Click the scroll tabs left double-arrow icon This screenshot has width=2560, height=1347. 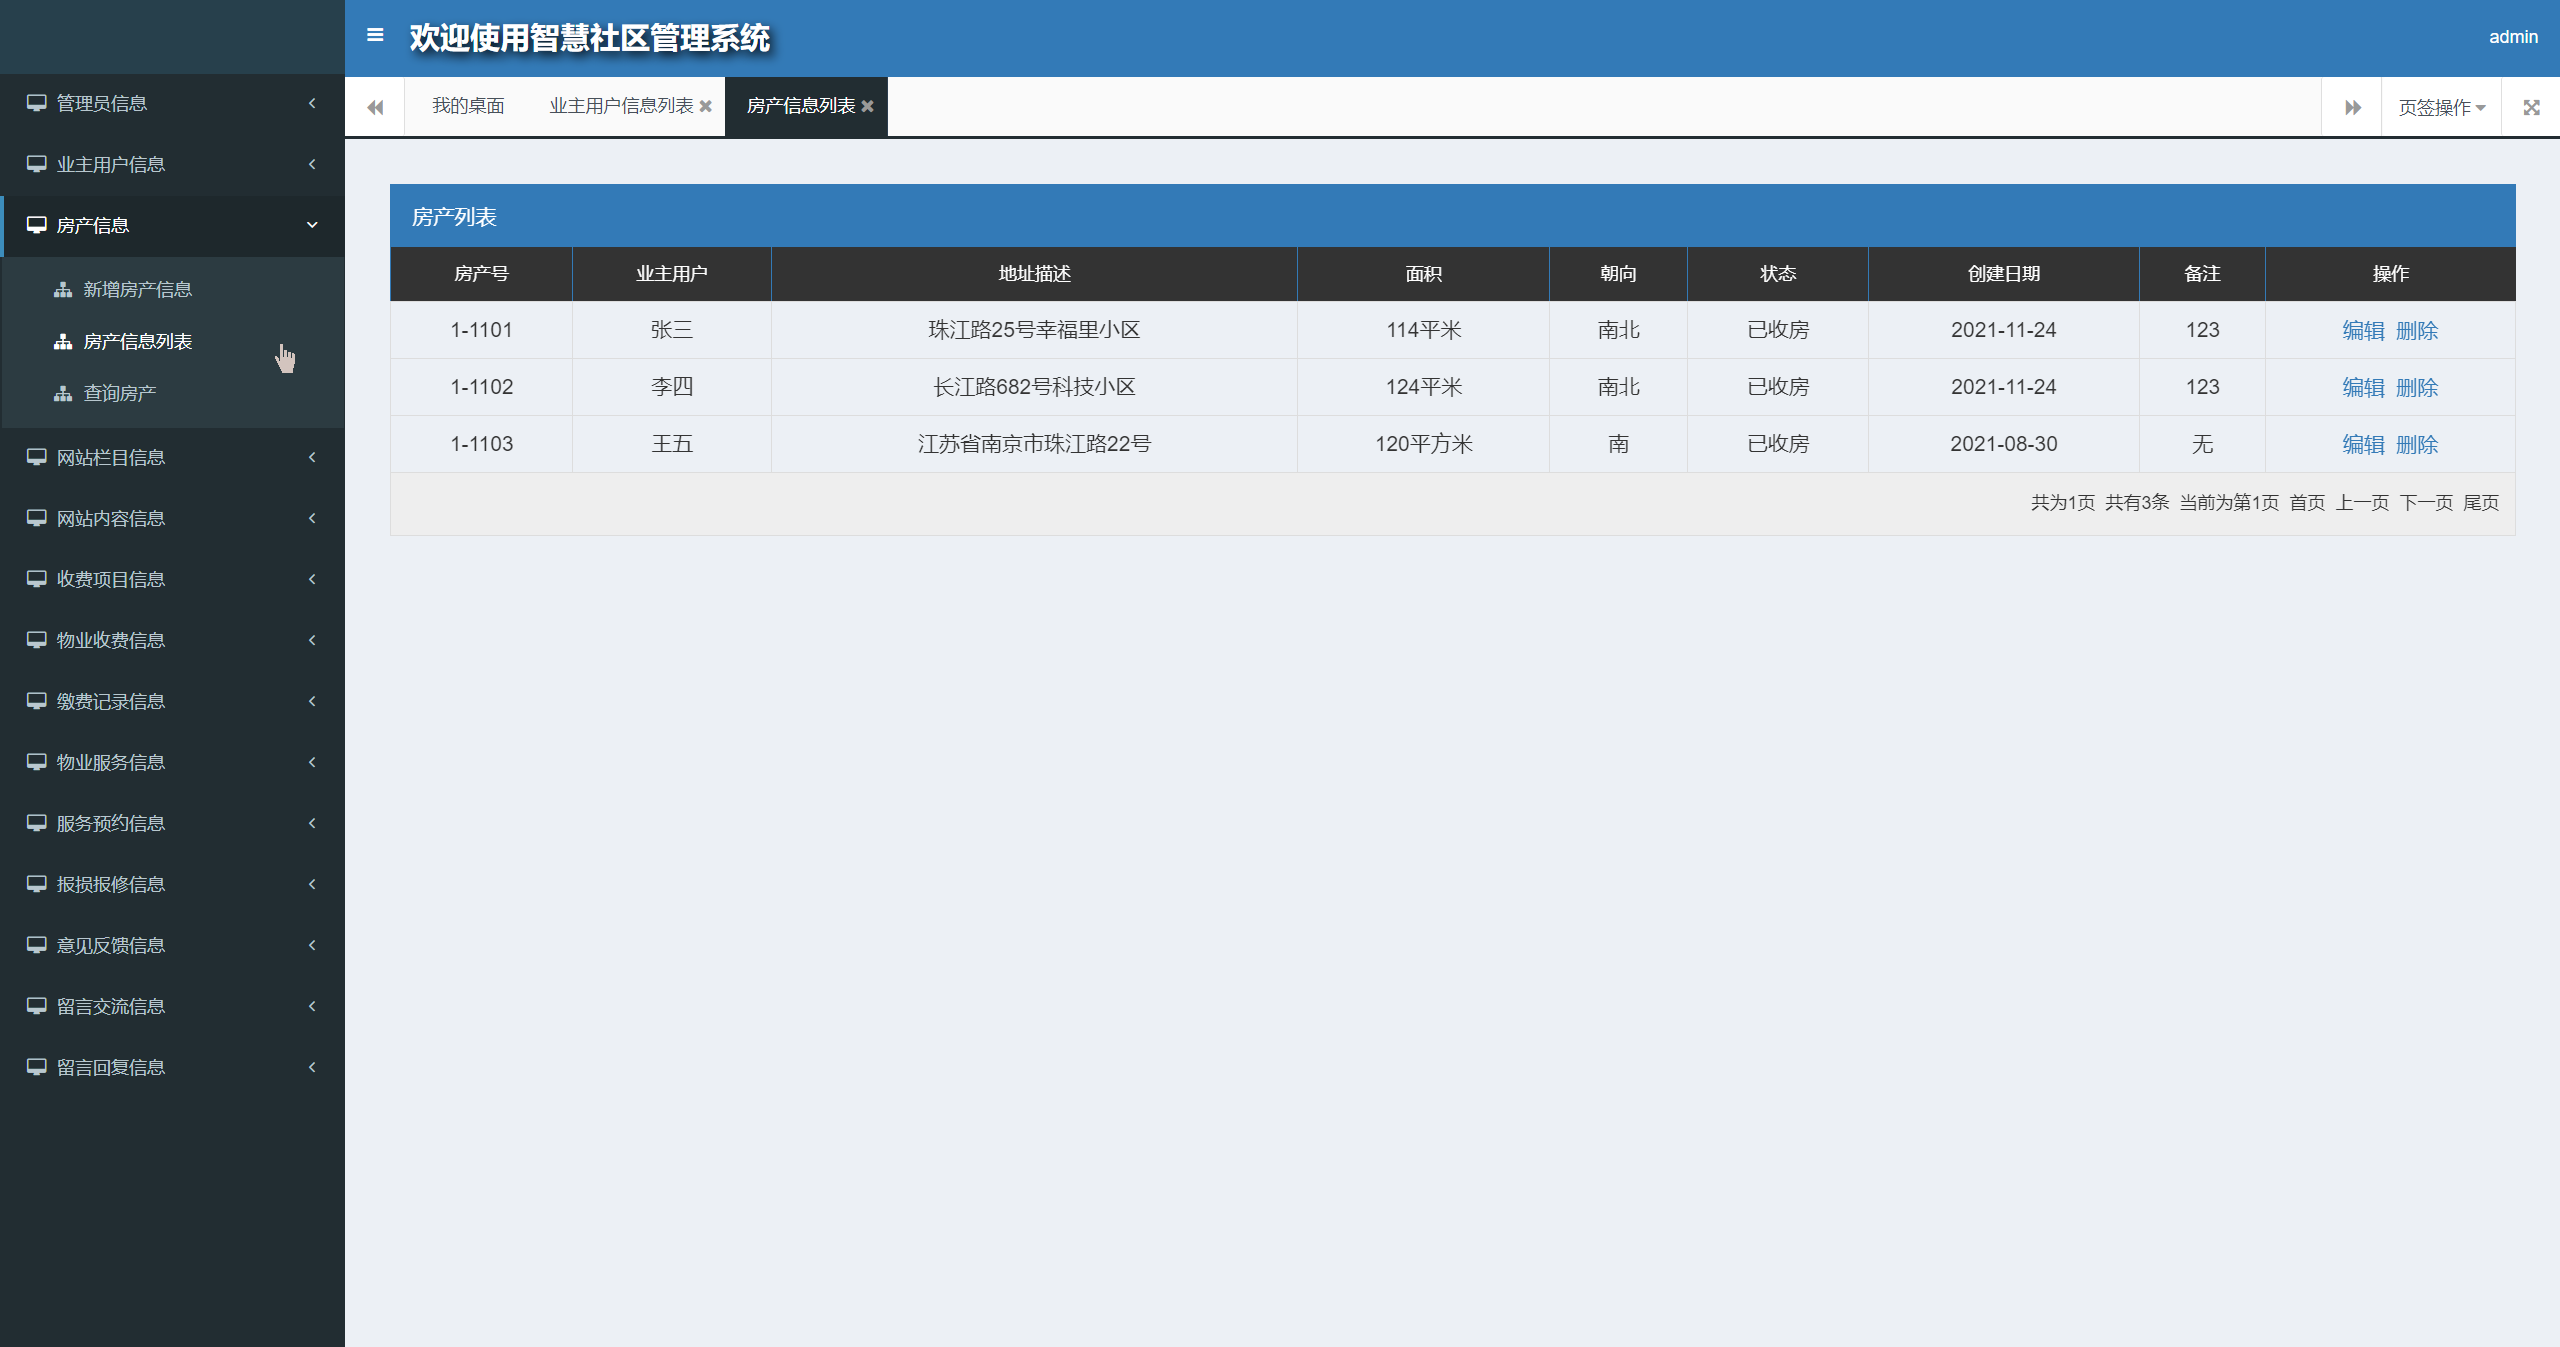(x=375, y=107)
